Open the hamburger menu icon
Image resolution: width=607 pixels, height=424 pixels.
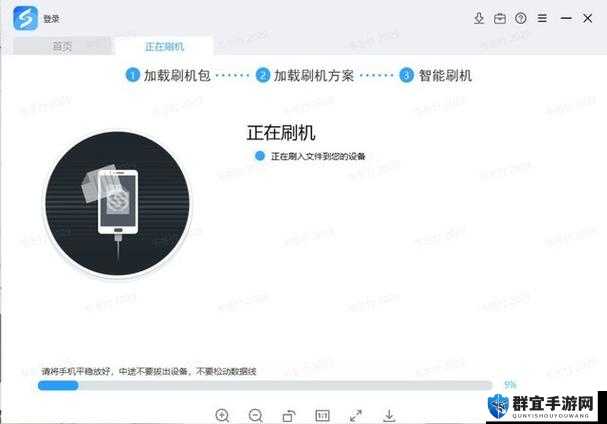pyautogui.click(x=542, y=18)
